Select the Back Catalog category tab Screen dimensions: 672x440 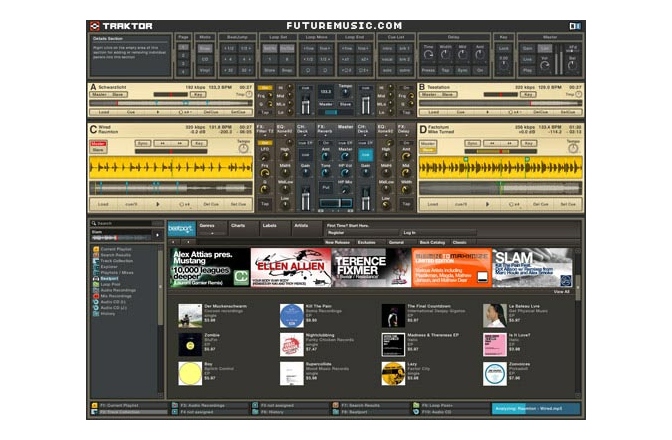432,242
